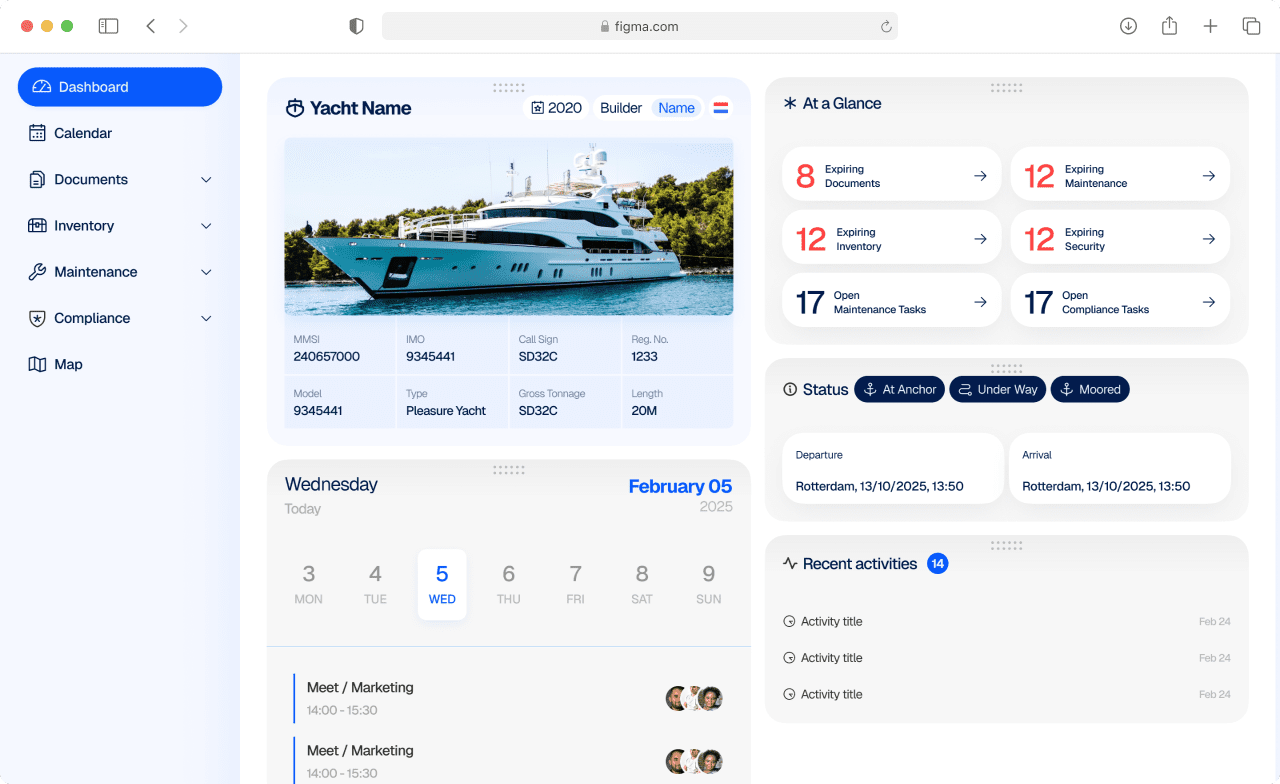1280x784 pixels.
Task: Select the Dashboard sidebar icon
Action: tap(41, 87)
